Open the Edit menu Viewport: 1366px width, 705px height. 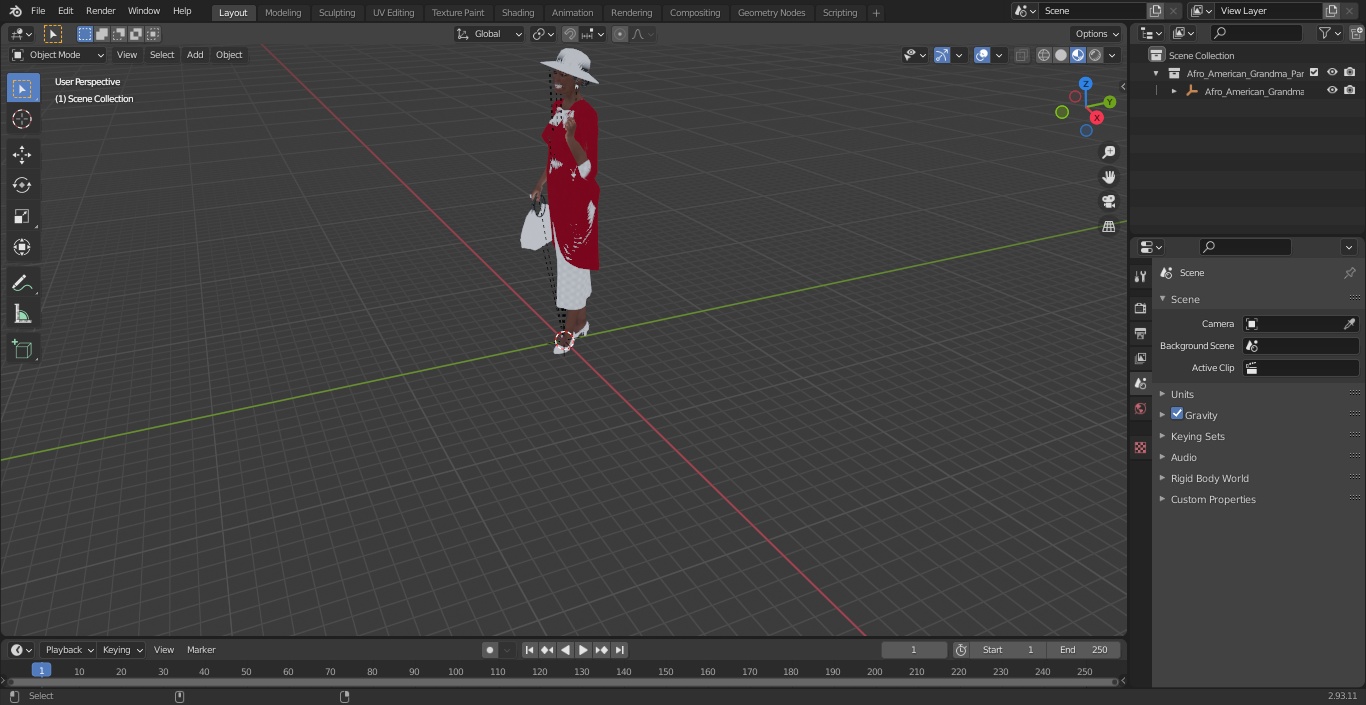(x=65, y=11)
